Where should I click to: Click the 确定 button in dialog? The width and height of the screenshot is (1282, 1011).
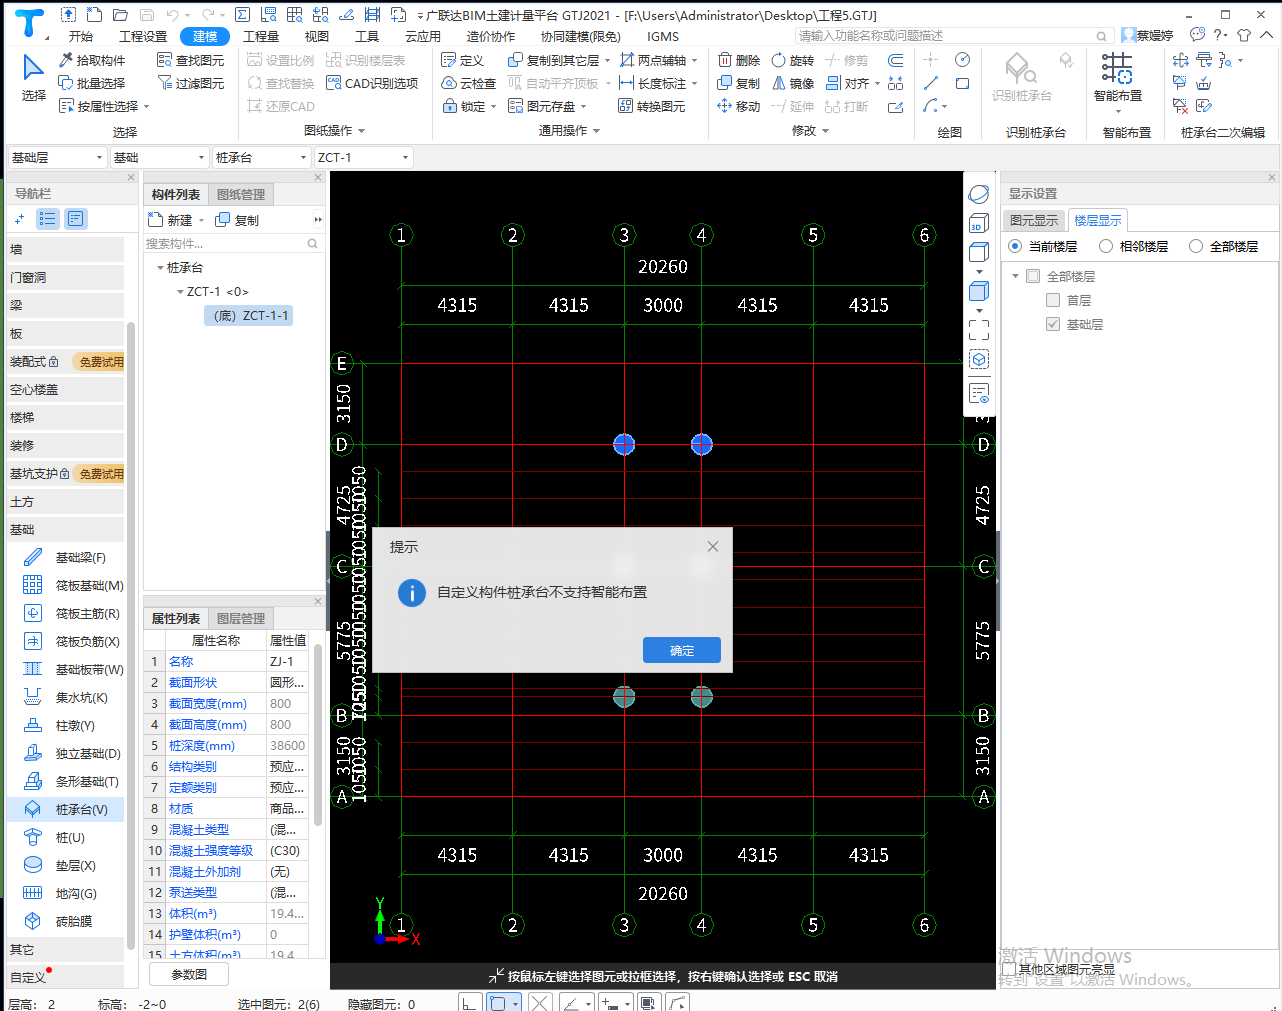click(x=681, y=650)
